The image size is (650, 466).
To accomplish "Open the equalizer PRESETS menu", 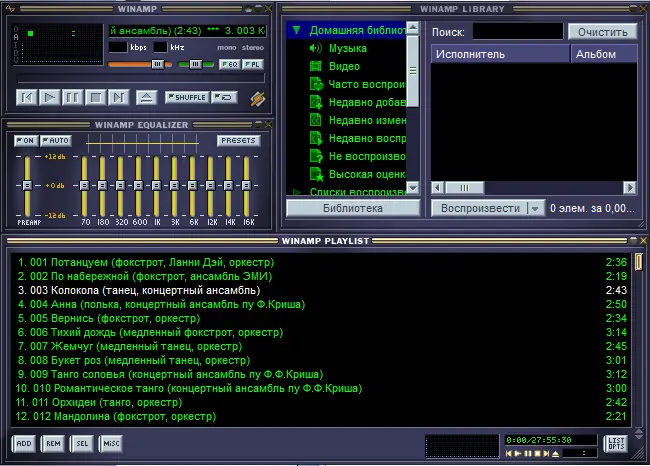I will [x=238, y=141].
